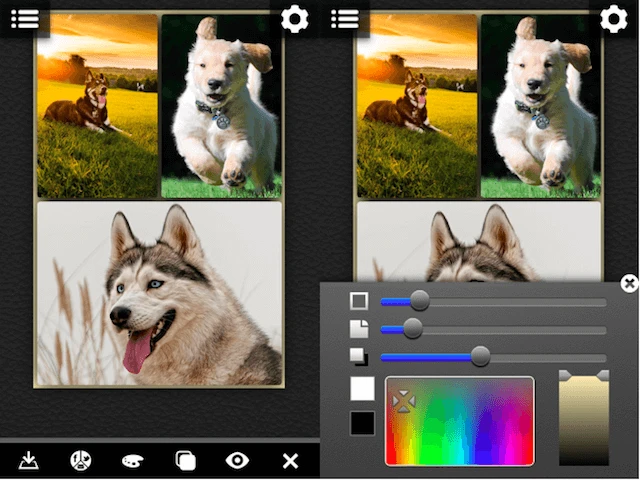
Task: Pick a color in the rainbow spectrum
Action: pyautogui.click(x=460, y=421)
